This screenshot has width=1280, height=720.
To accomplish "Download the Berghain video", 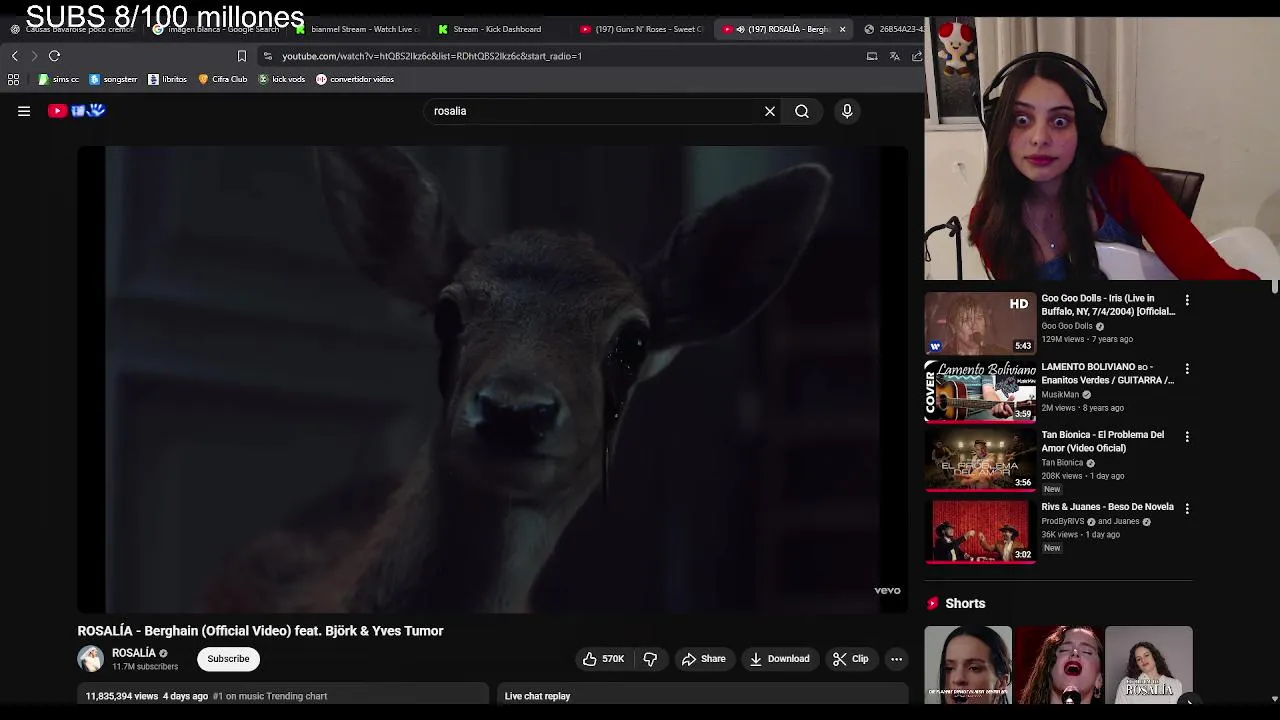I will 780,659.
